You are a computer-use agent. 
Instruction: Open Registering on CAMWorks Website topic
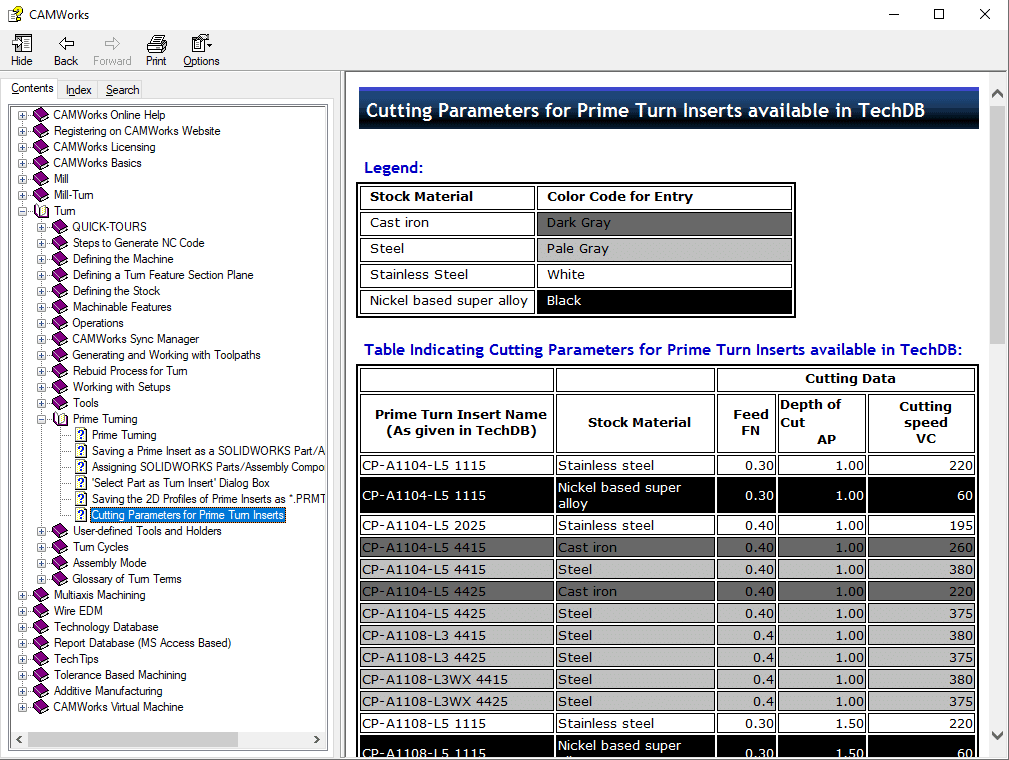[x=137, y=131]
